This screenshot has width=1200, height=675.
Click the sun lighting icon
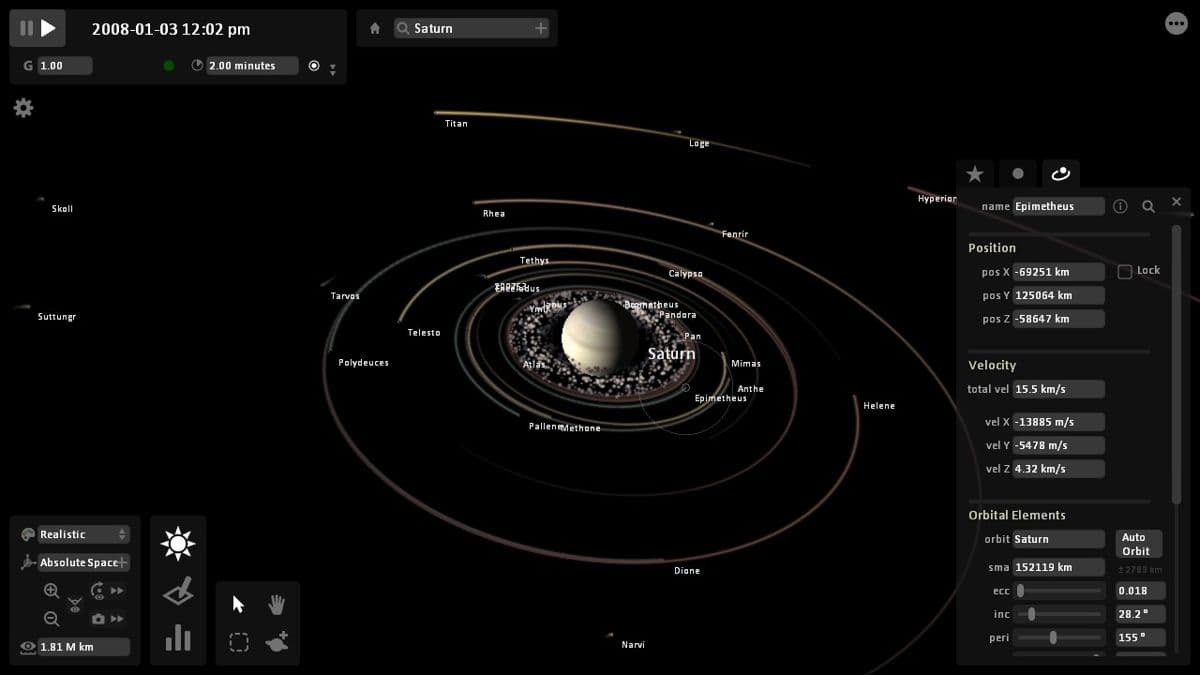coord(178,543)
